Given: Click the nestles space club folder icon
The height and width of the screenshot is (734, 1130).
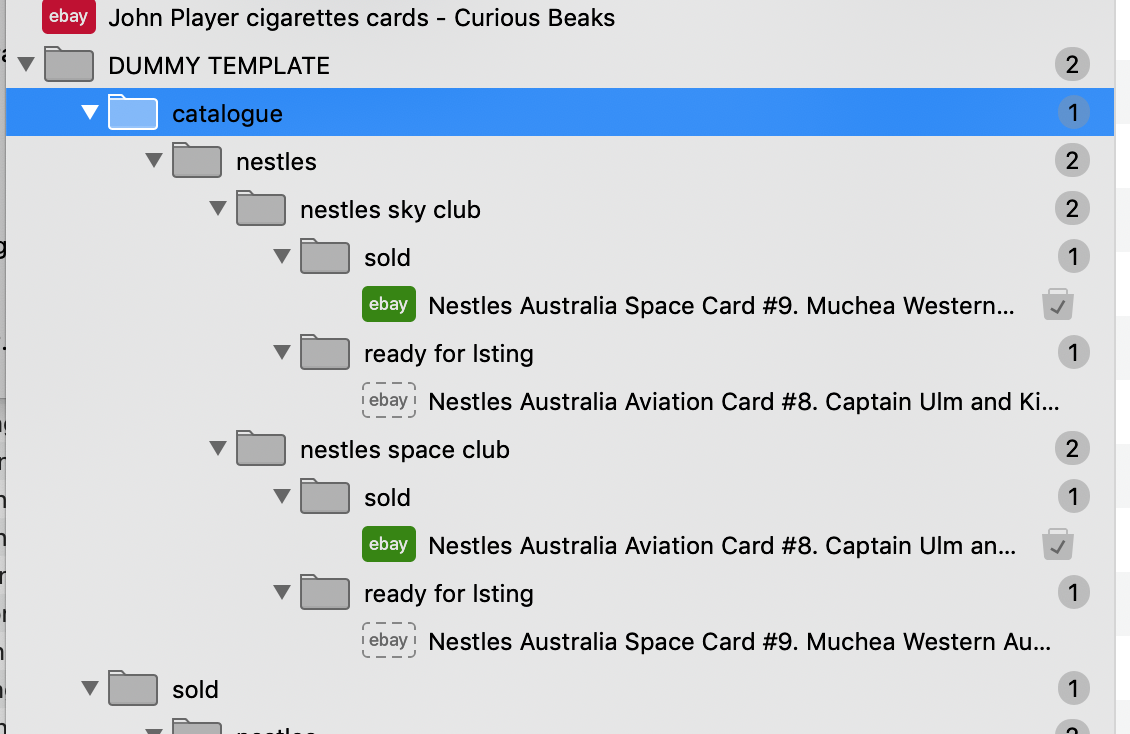Looking at the screenshot, I should coord(261,448).
